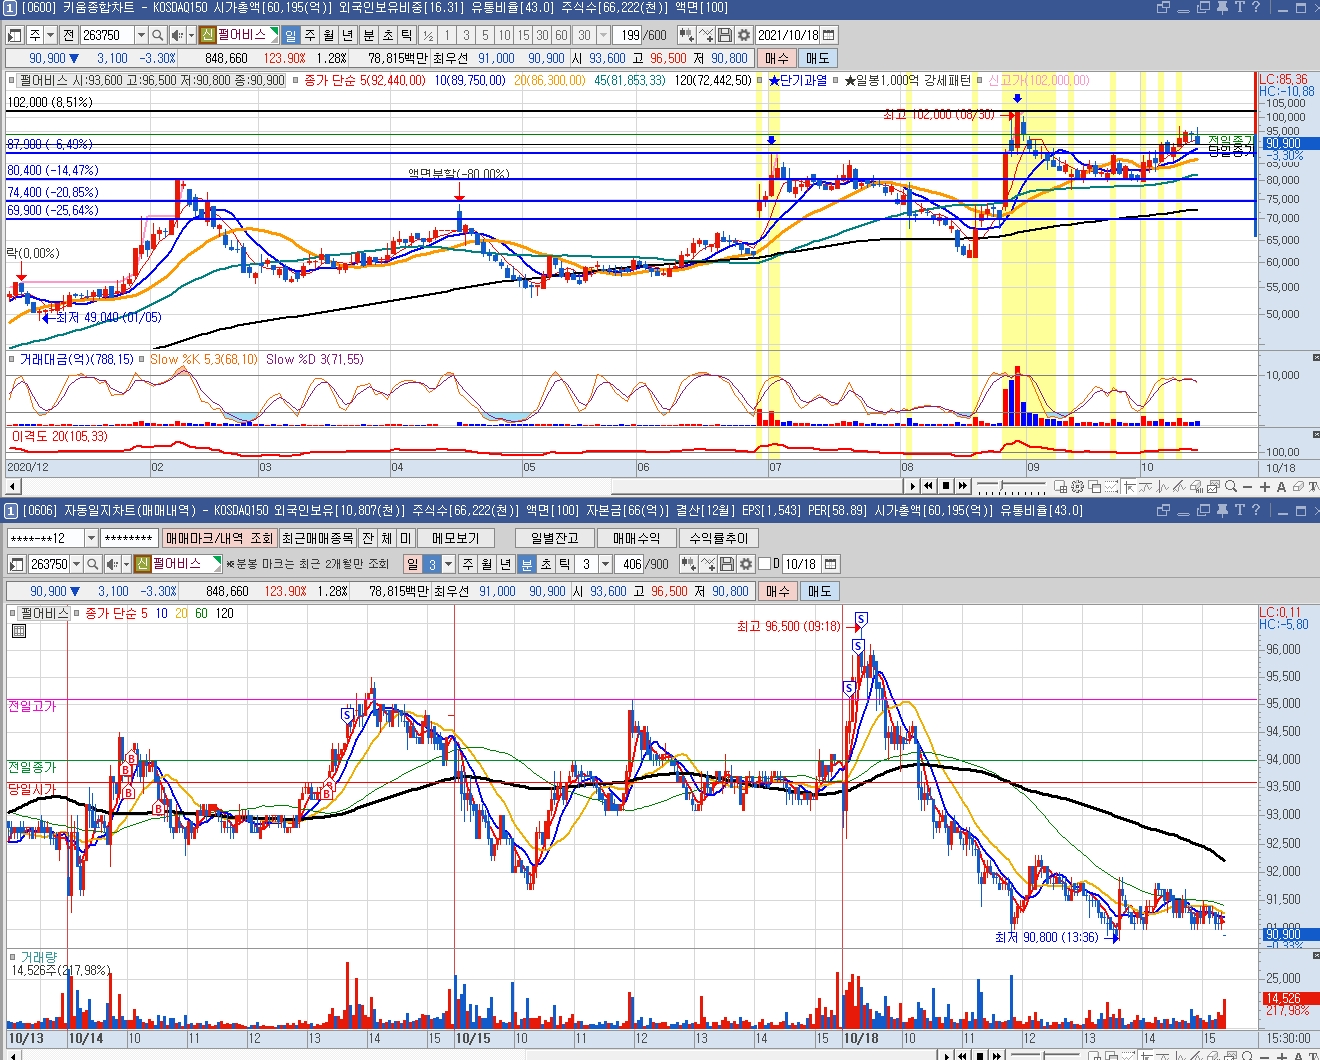Rewind the top chart replay
This screenshot has width=1320, height=1060.
click(x=929, y=486)
